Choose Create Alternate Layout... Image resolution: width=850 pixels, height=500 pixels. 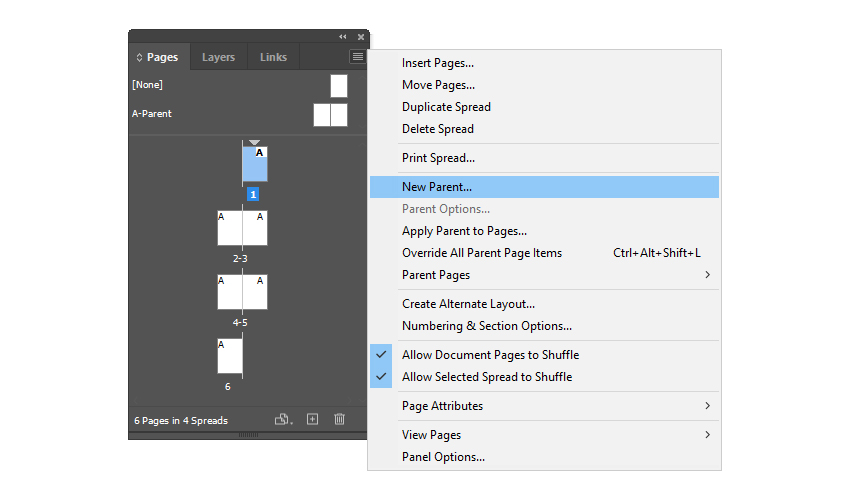pyautogui.click(x=544, y=304)
